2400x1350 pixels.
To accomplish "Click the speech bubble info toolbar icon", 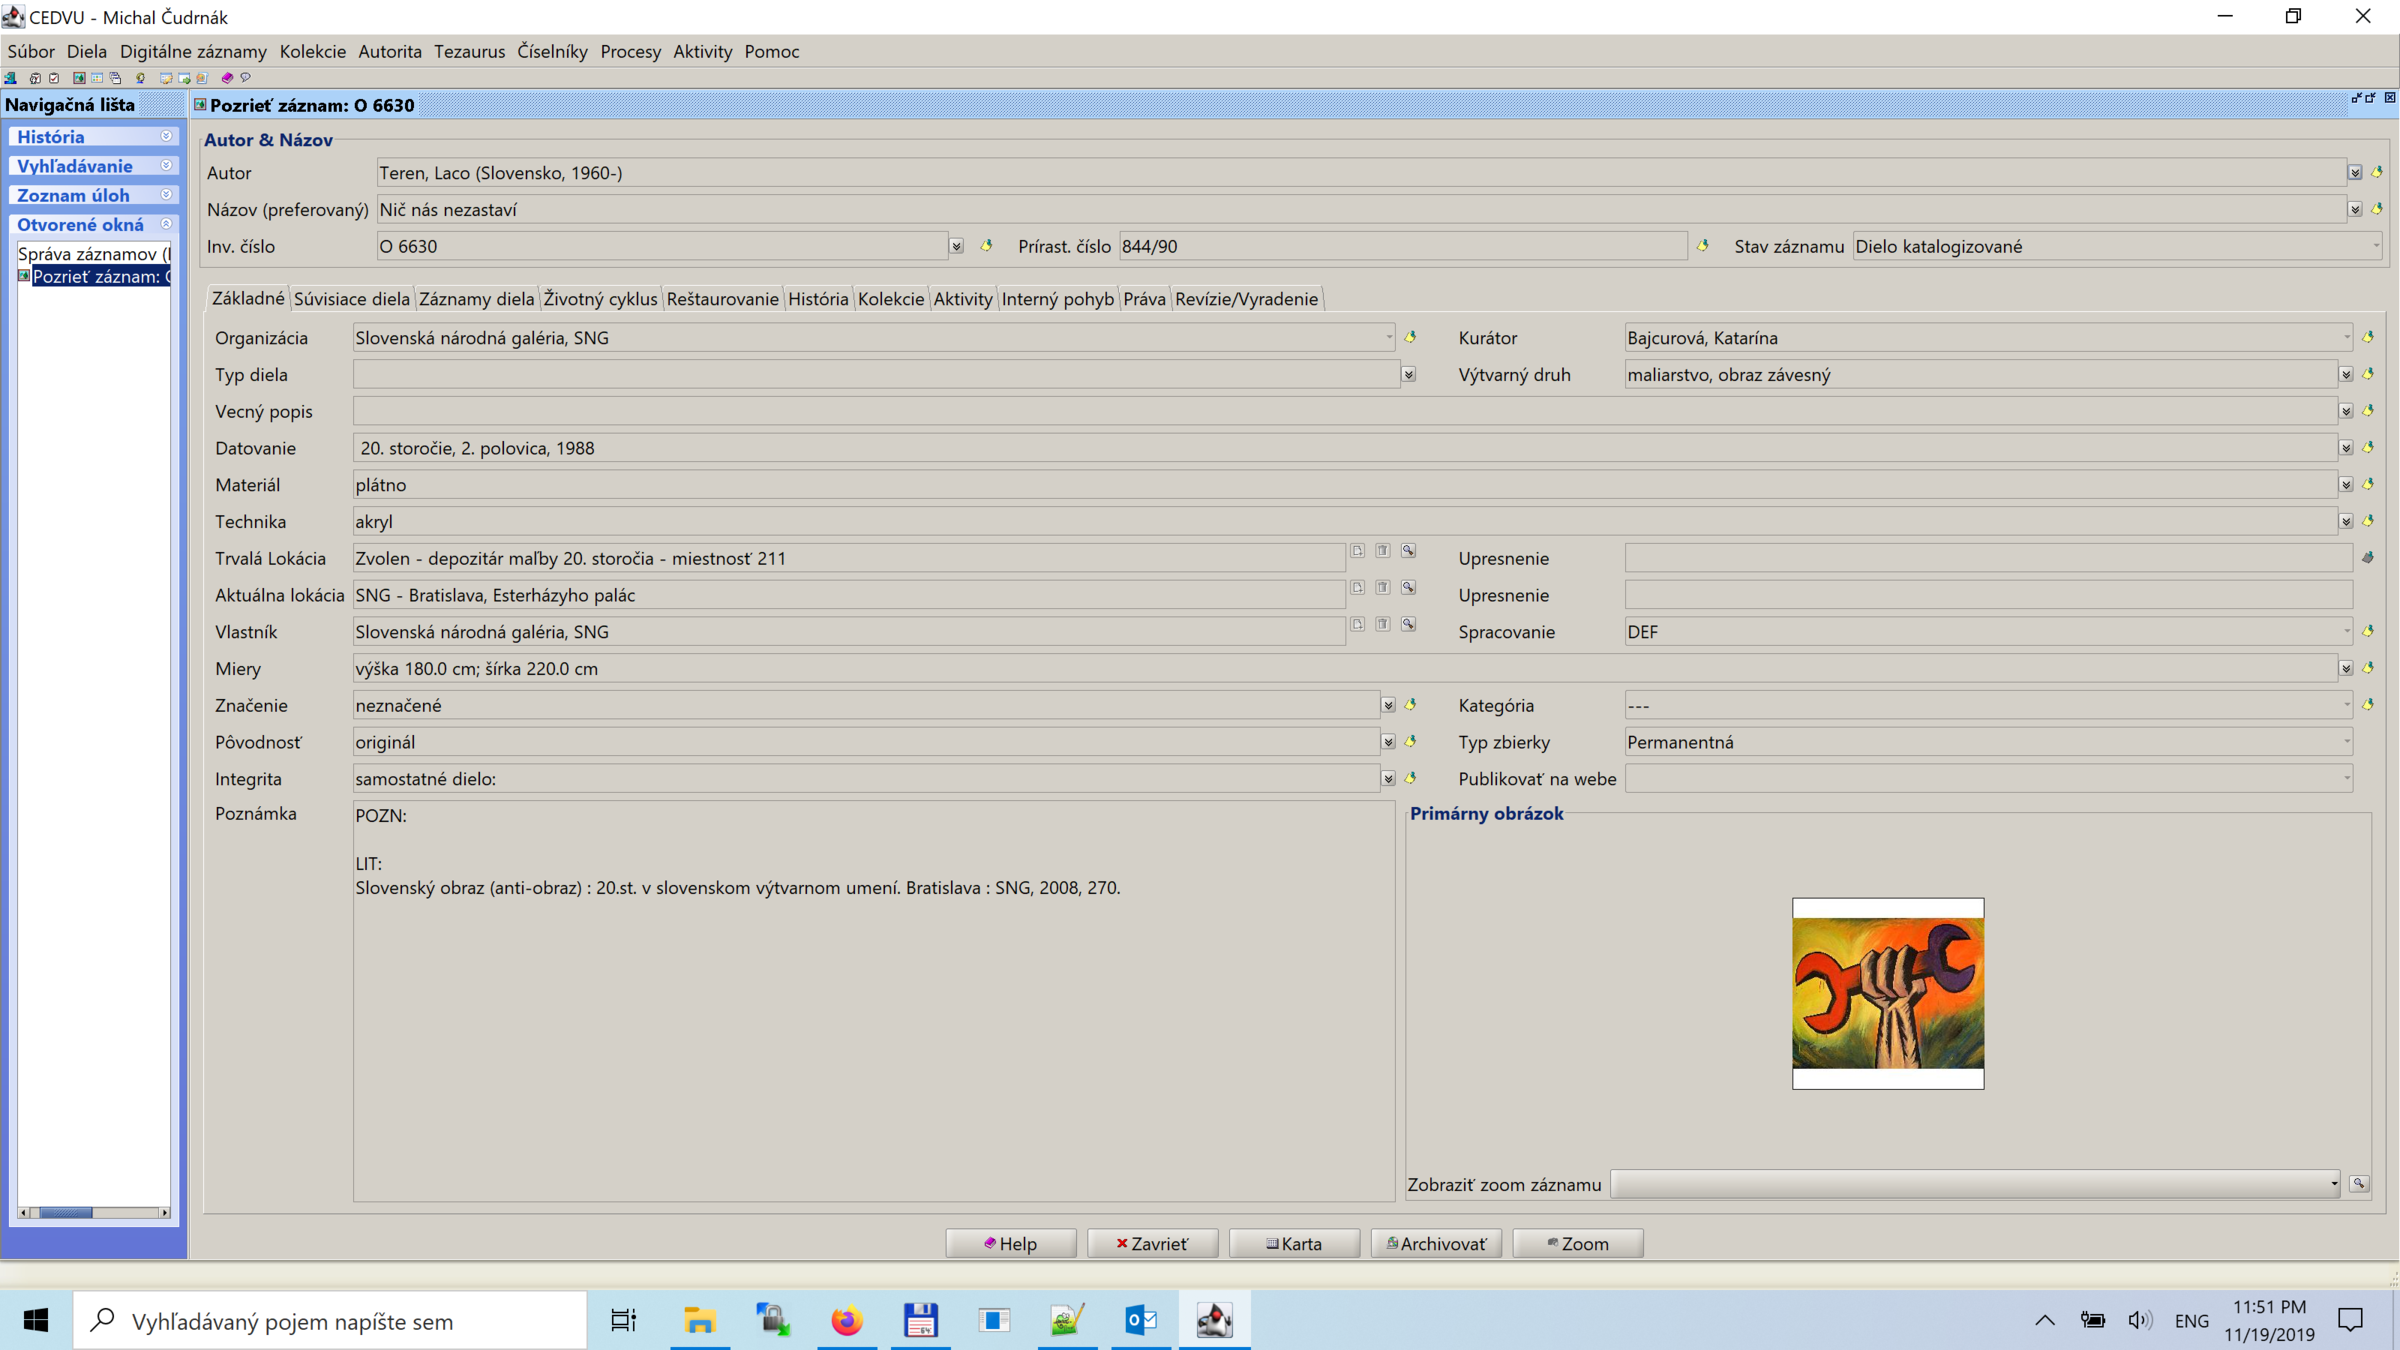I will point(245,77).
